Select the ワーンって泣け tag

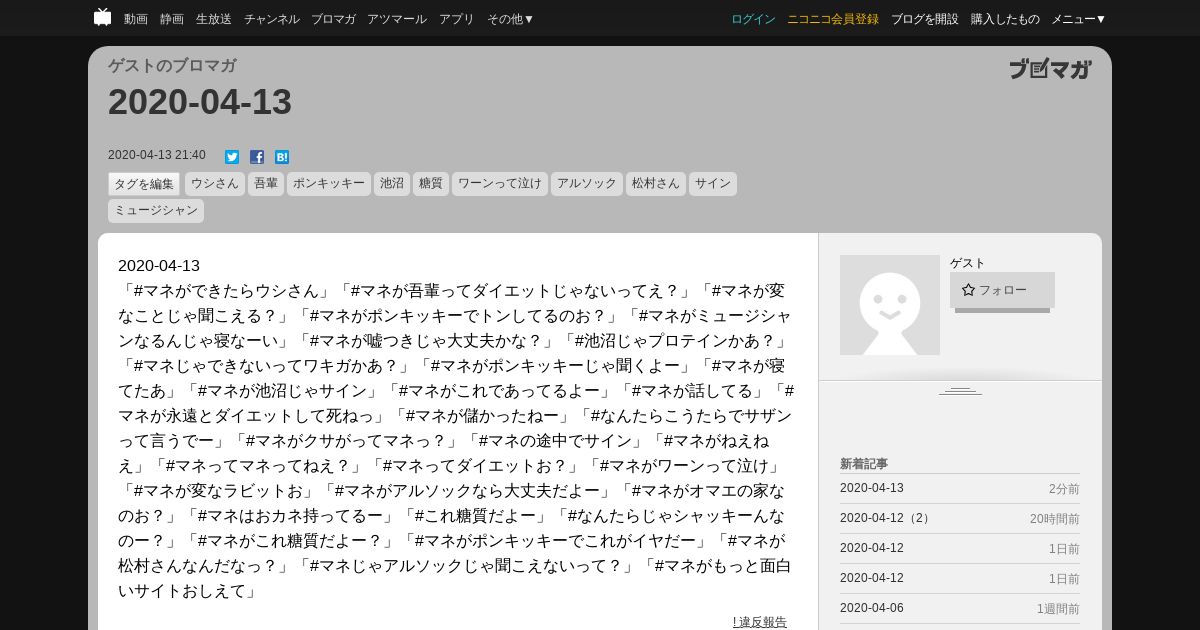(500, 184)
